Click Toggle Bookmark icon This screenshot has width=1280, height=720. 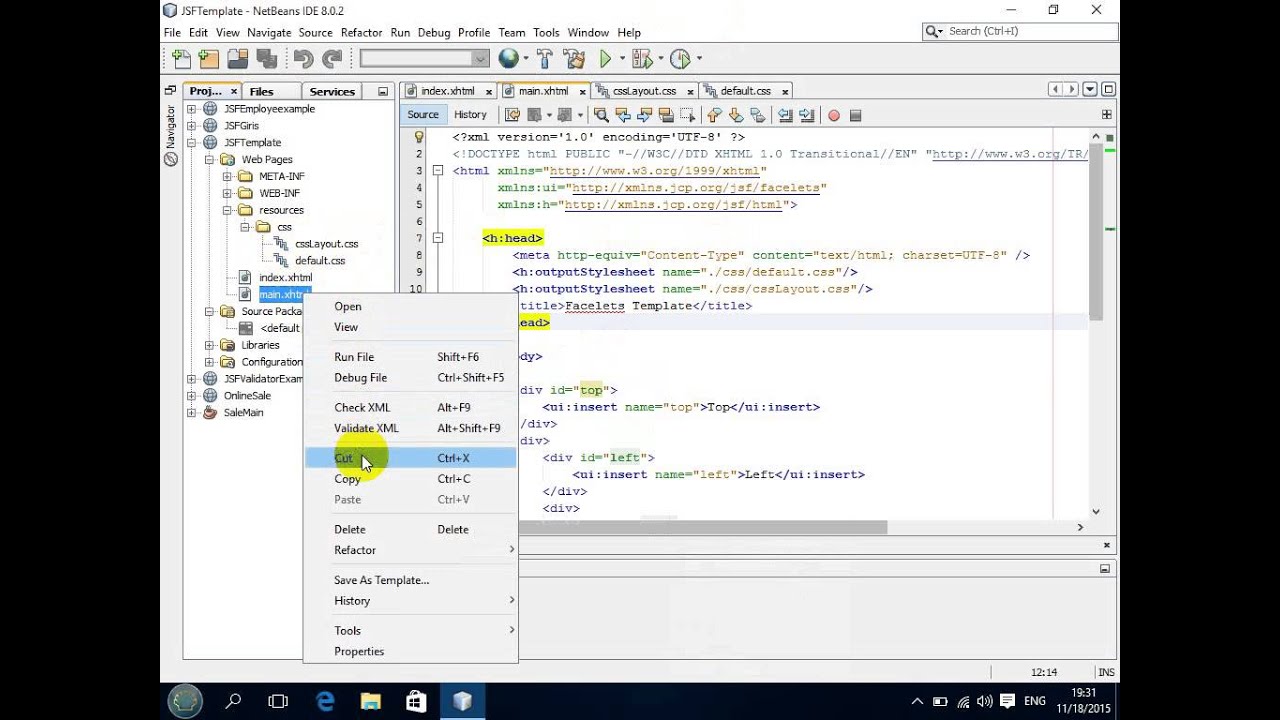pos(758,115)
